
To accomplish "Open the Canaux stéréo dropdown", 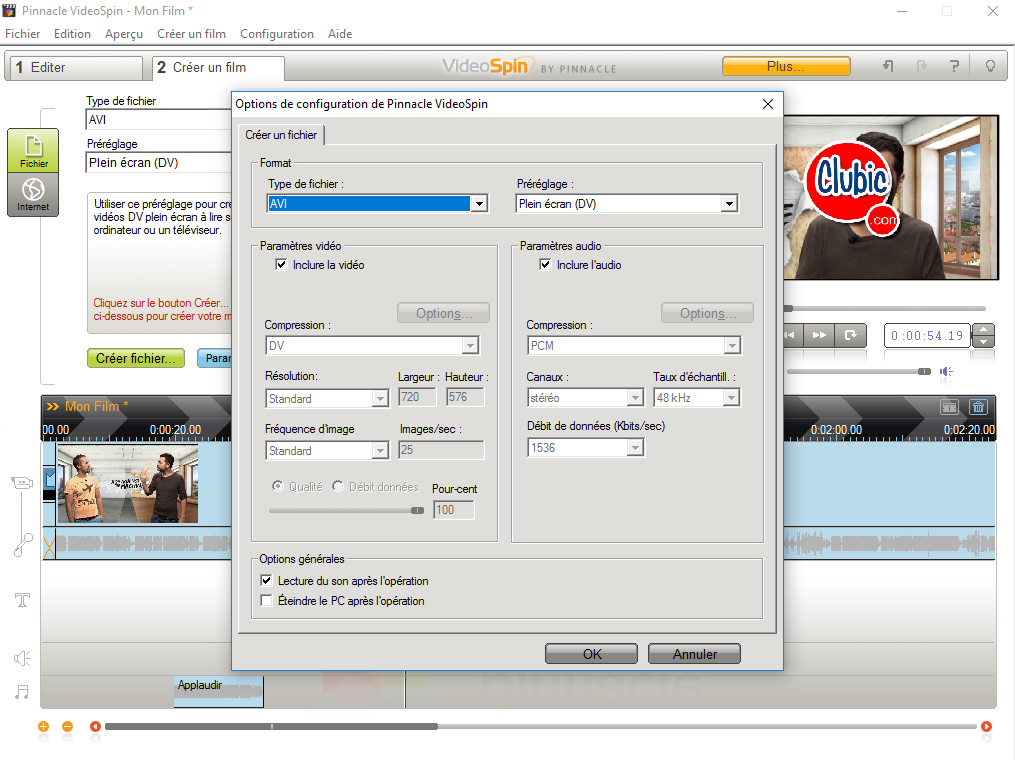I will [636, 397].
